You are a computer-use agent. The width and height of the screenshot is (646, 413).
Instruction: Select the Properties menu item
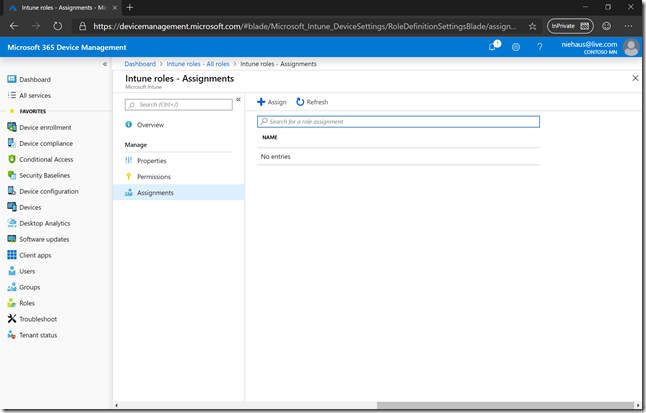[151, 160]
